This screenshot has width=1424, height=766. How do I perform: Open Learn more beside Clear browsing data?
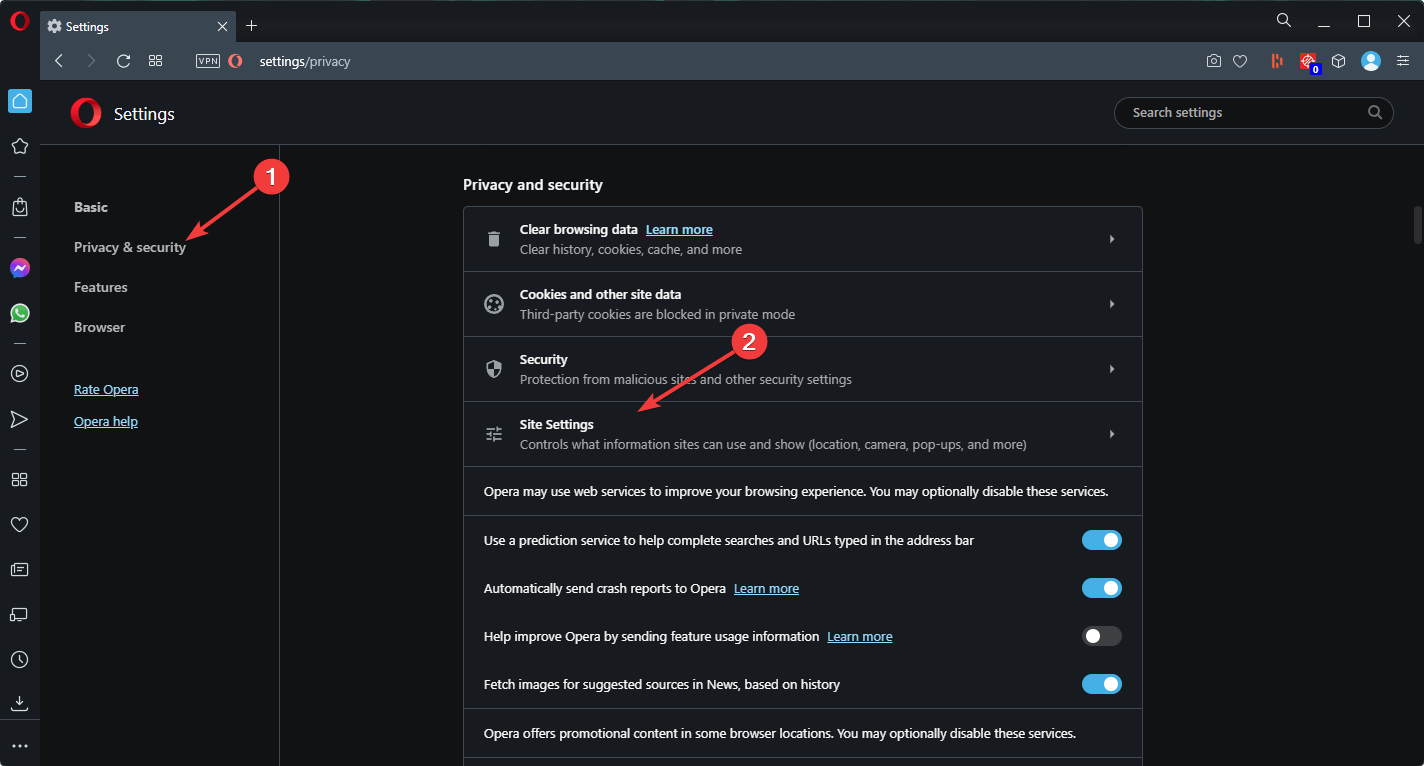[x=679, y=229]
